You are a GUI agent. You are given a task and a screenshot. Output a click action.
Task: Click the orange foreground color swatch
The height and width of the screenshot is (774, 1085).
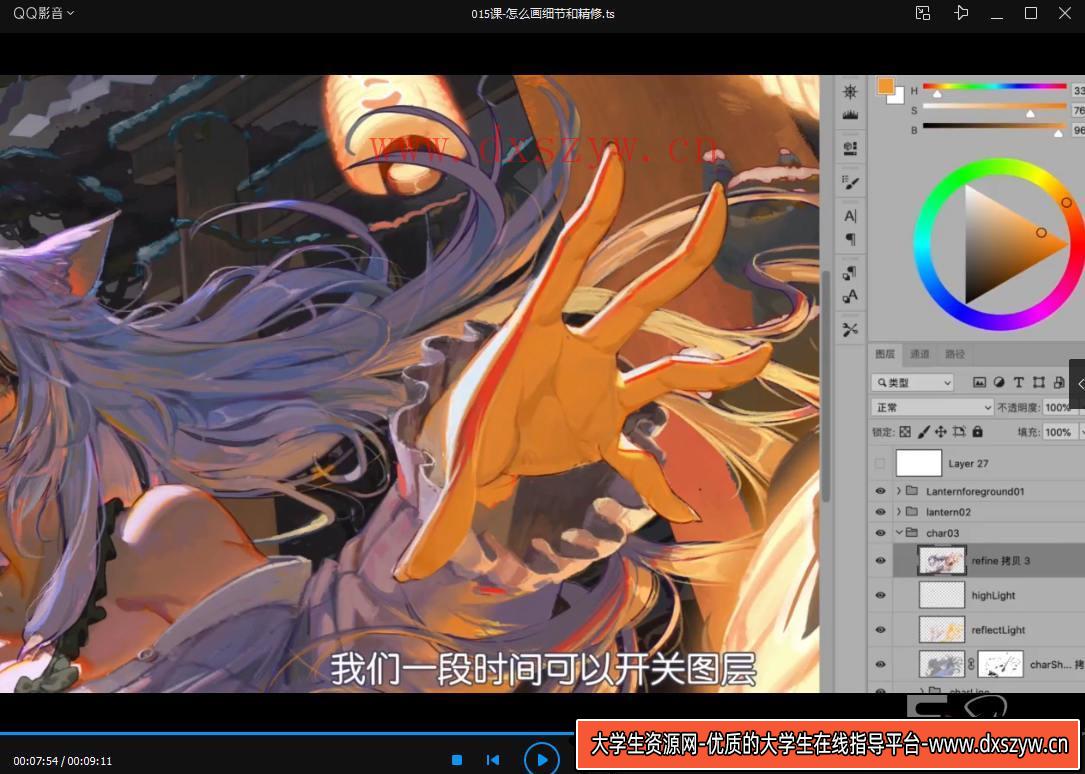(885, 85)
